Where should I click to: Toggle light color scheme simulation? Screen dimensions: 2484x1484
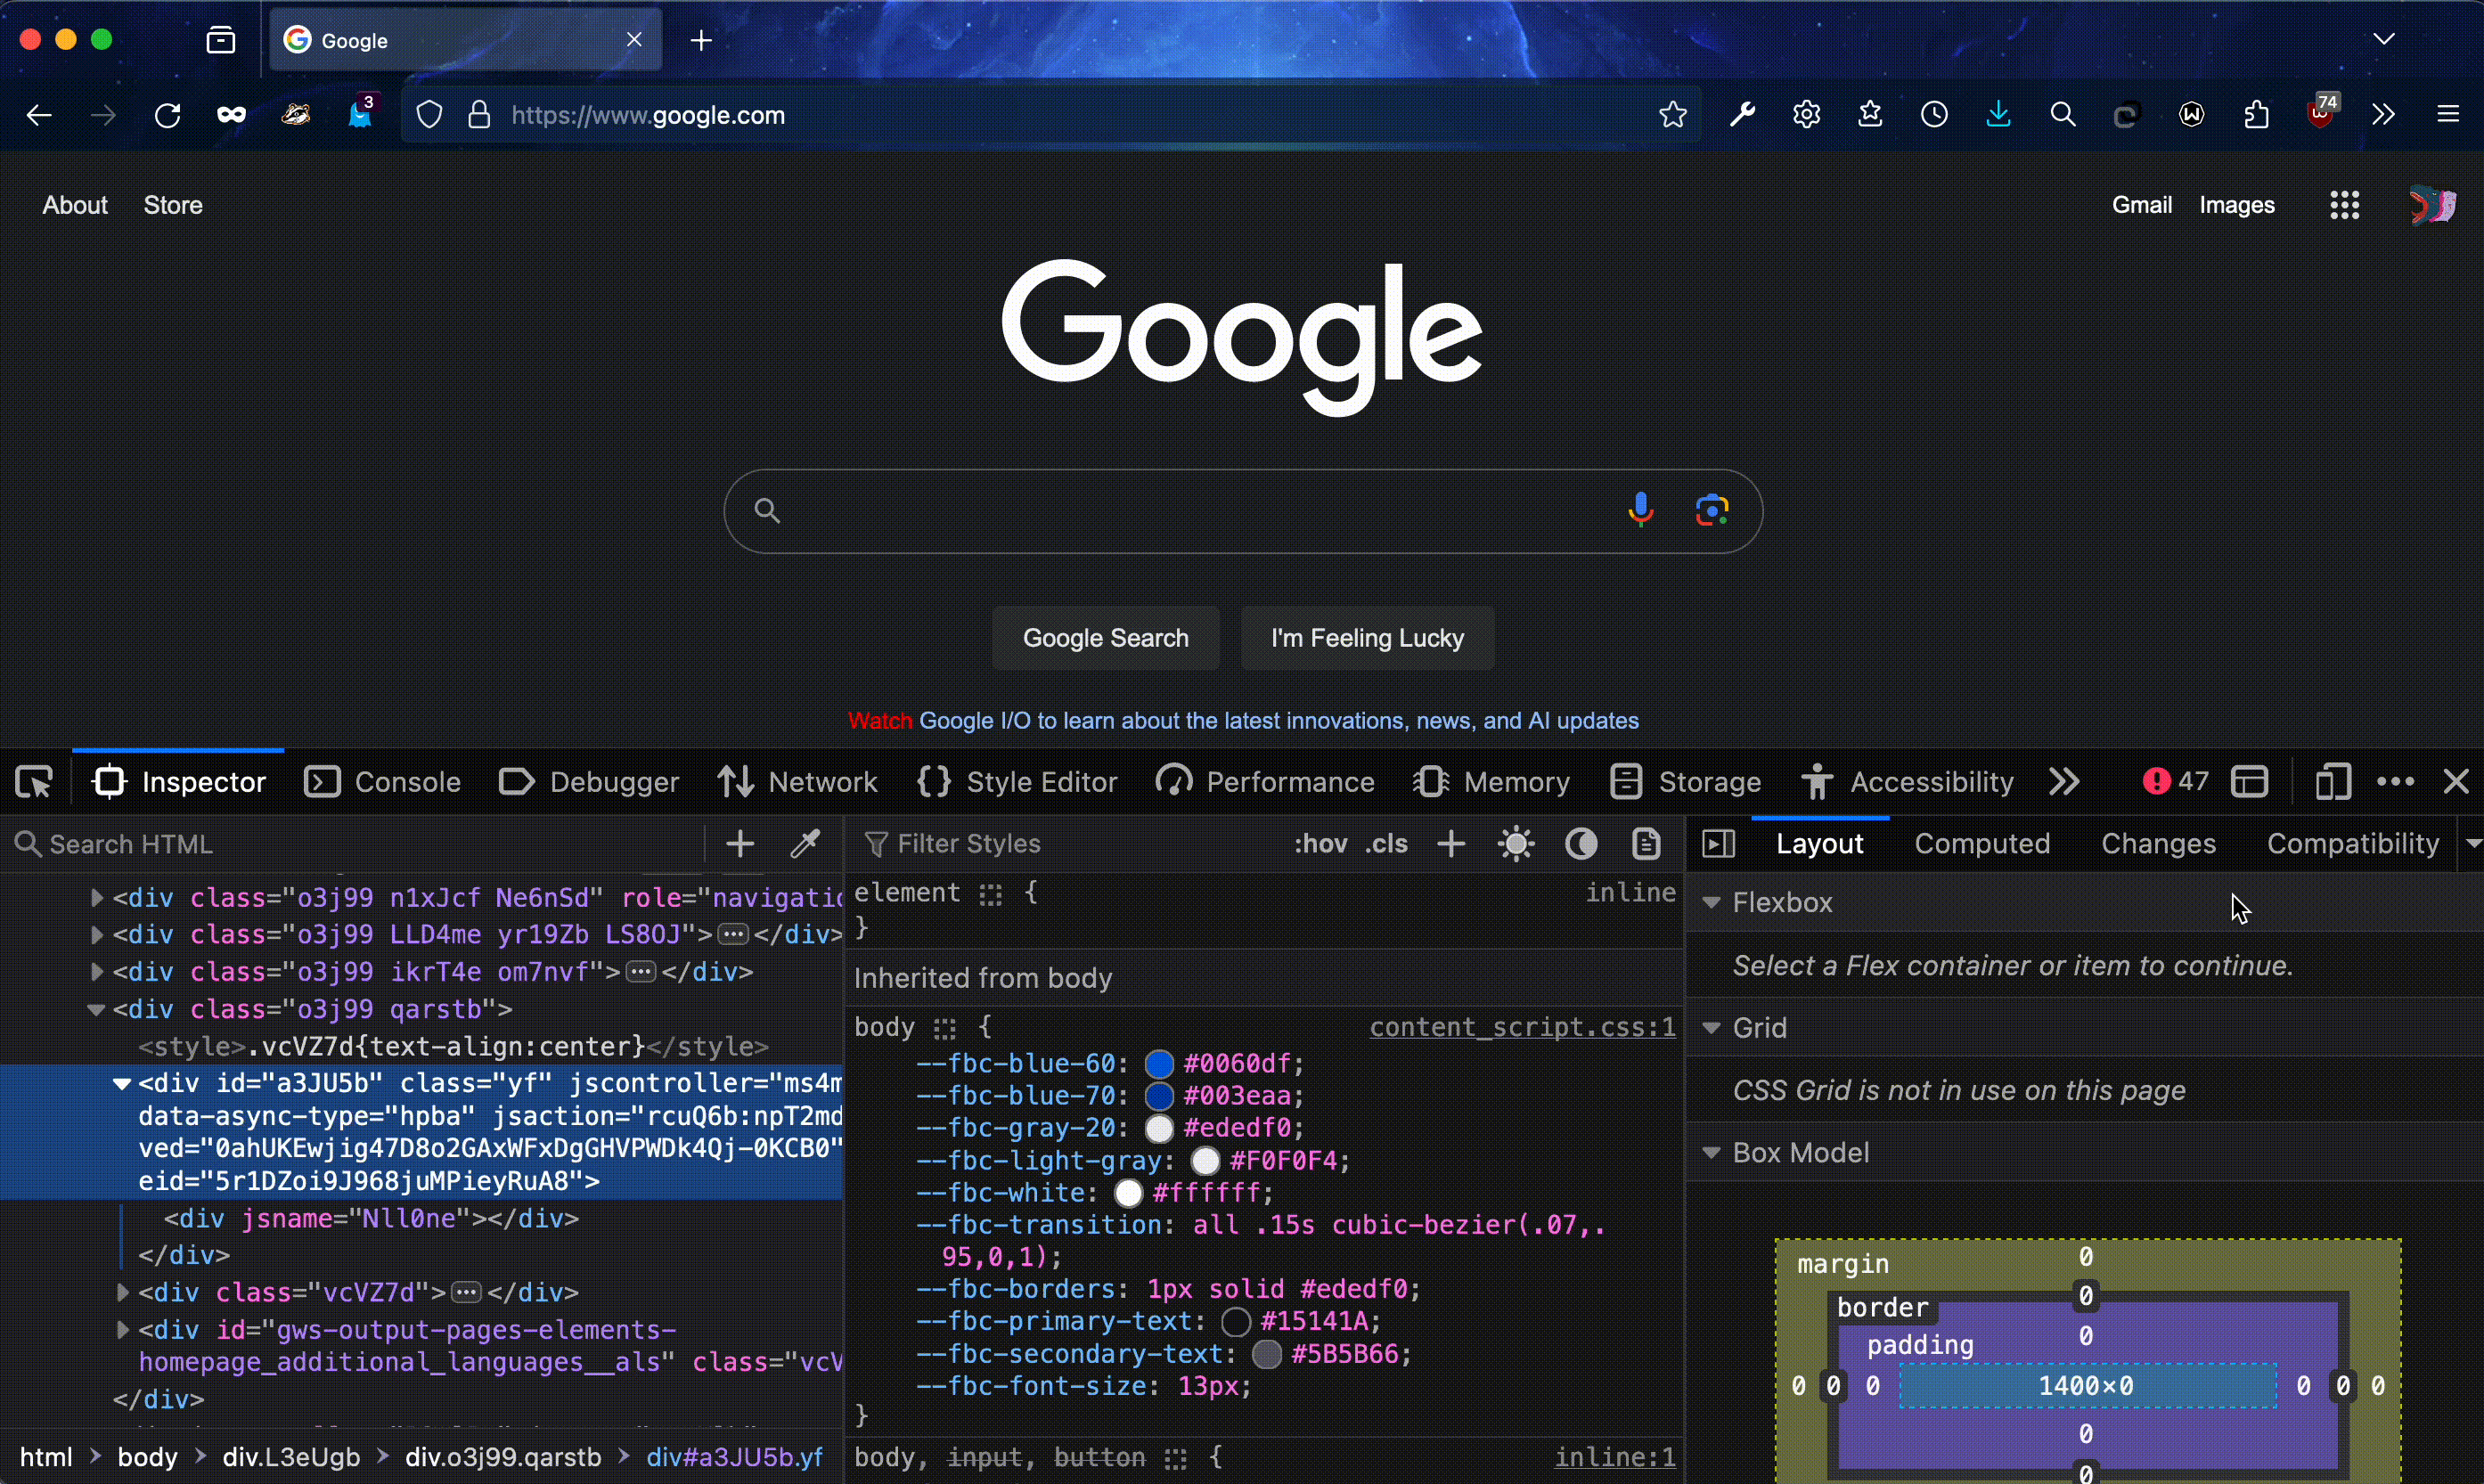(x=1516, y=844)
